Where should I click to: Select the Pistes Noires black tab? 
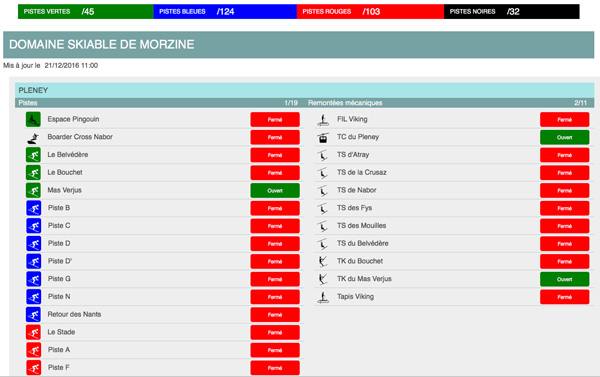[512, 11]
